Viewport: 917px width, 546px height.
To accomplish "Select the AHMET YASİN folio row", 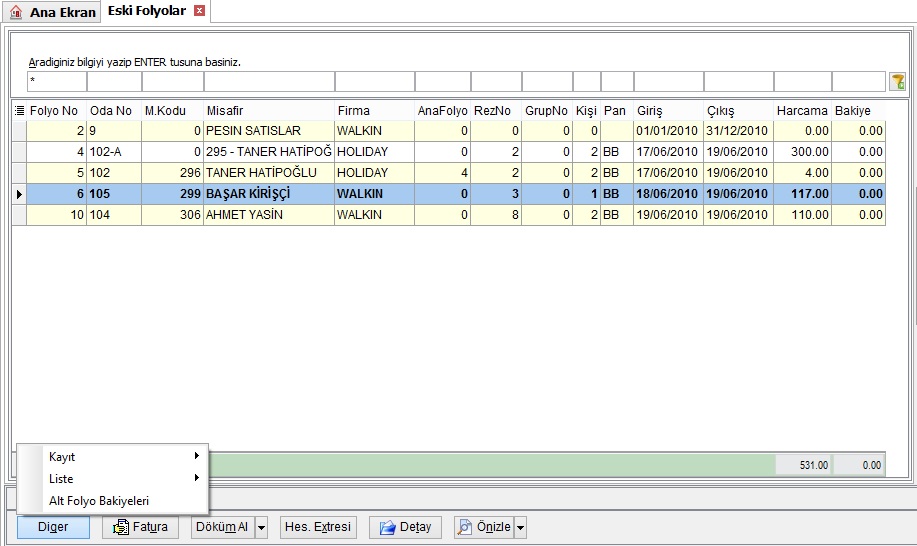I will pyautogui.click(x=449, y=215).
